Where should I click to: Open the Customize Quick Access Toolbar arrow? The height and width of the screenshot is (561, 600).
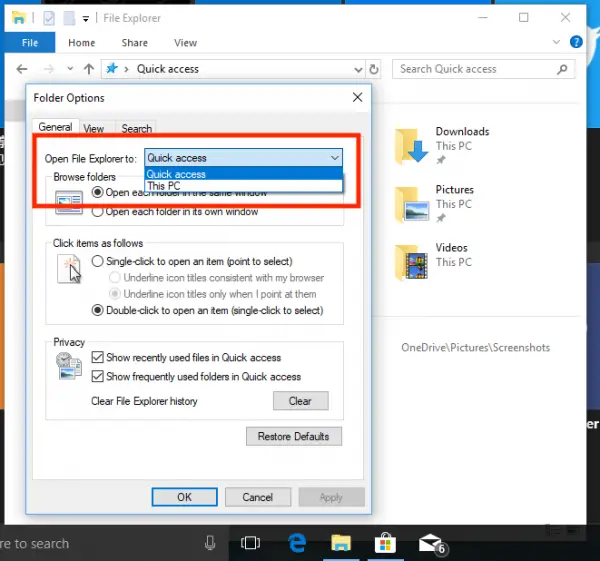coord(86,18)
